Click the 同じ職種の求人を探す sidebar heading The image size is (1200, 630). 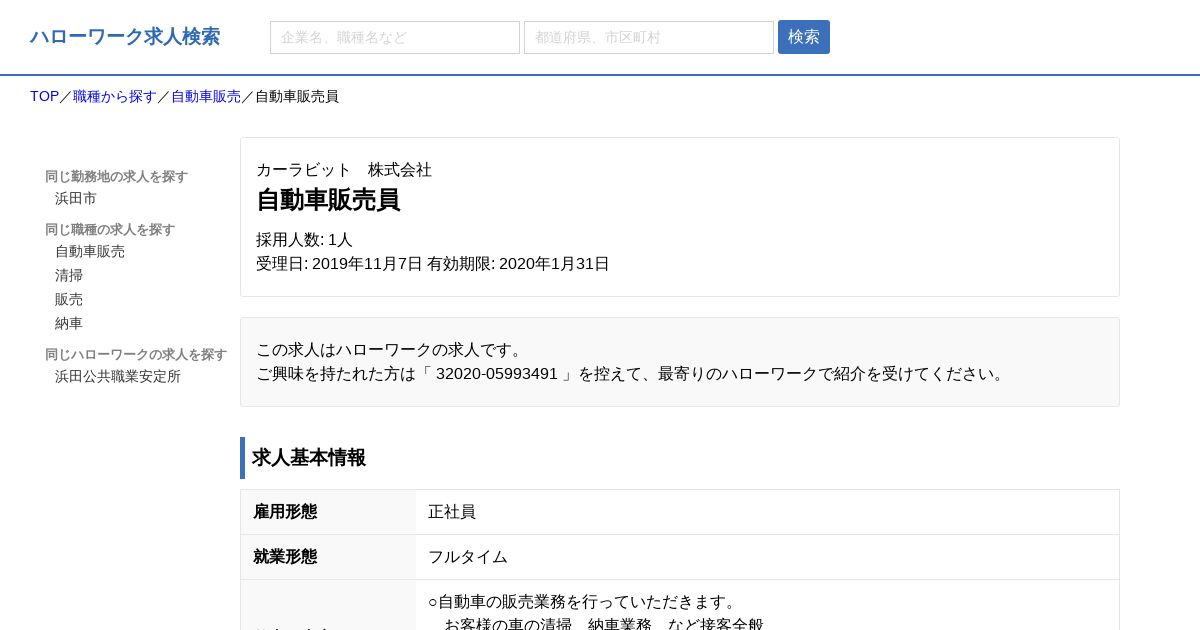(110, 229)
